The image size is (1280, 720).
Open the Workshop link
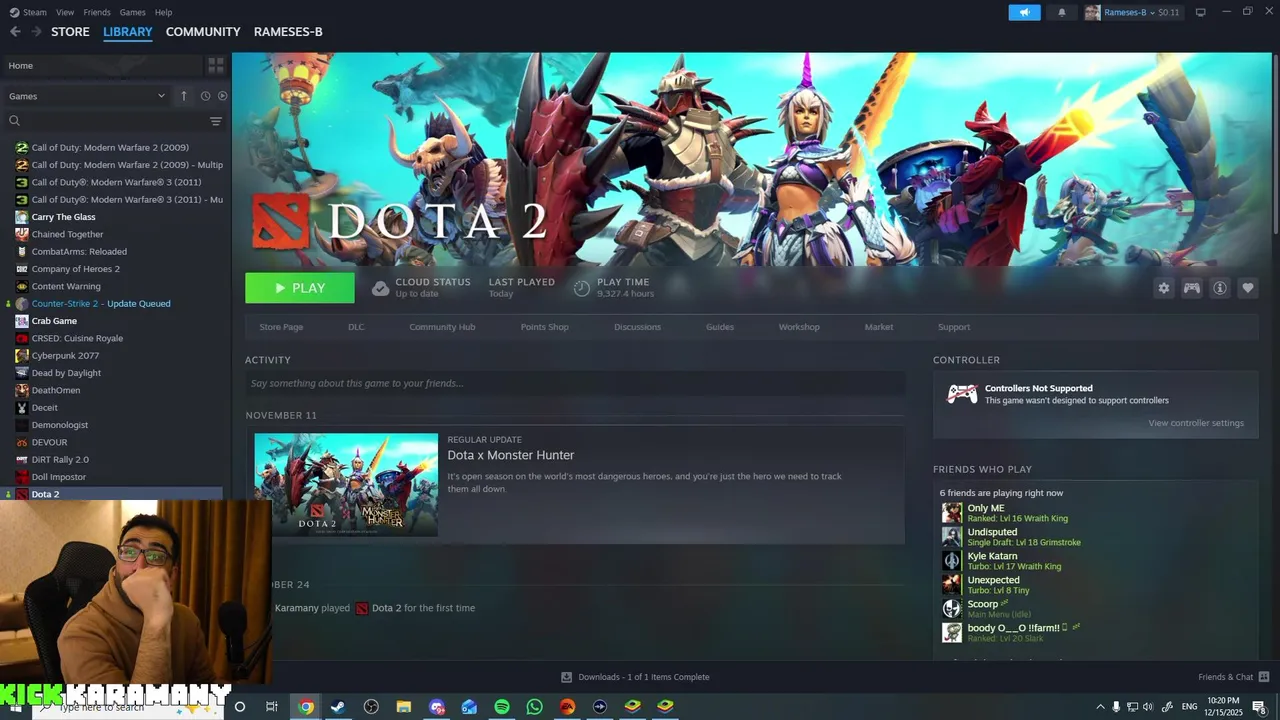click(799, 327)
